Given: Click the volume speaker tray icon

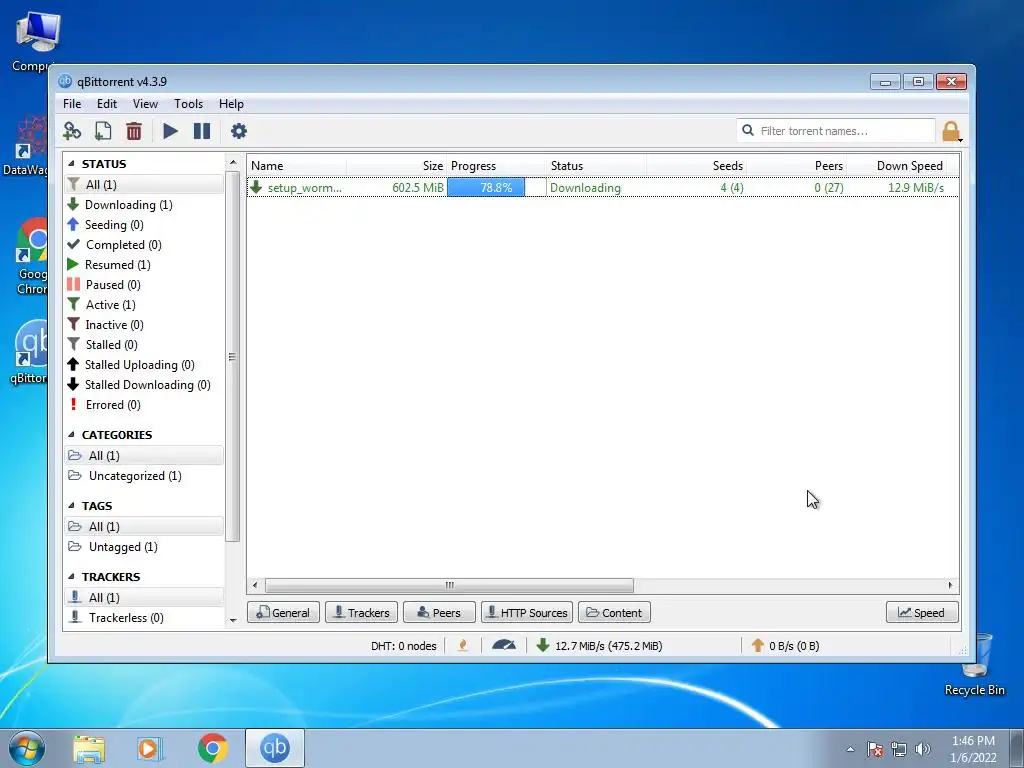Looking at the screenshot, I should (923, 749).
